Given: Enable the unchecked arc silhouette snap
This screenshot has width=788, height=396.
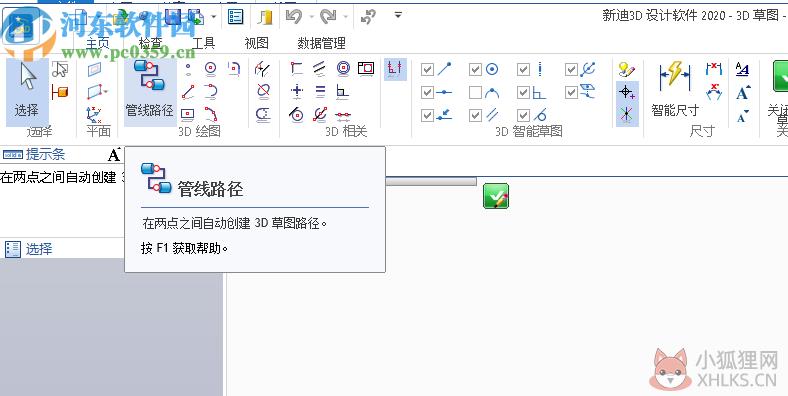Looking at the screenshot, I should click(x=475, y=92).
